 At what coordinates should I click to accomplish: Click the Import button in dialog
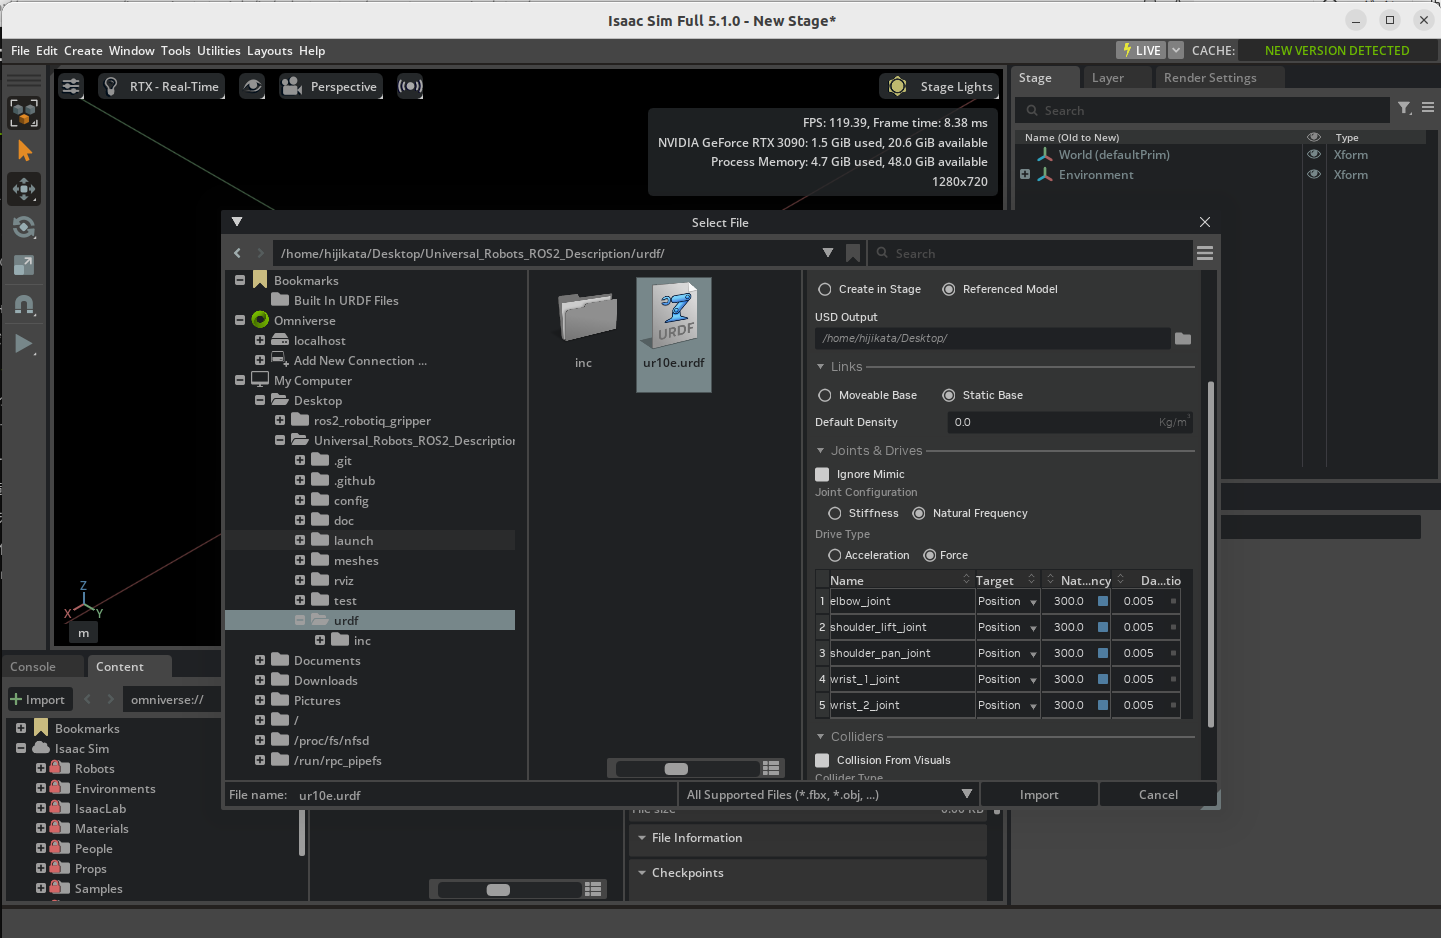1038,795
